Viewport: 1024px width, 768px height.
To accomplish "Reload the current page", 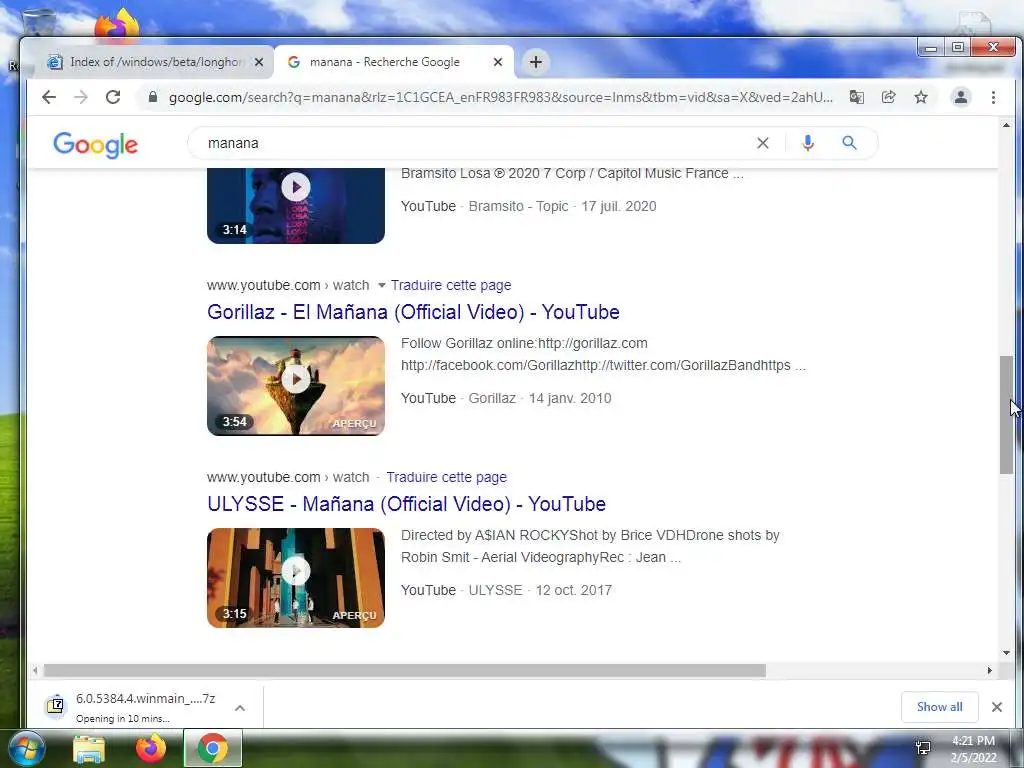I will coord(113,97).
